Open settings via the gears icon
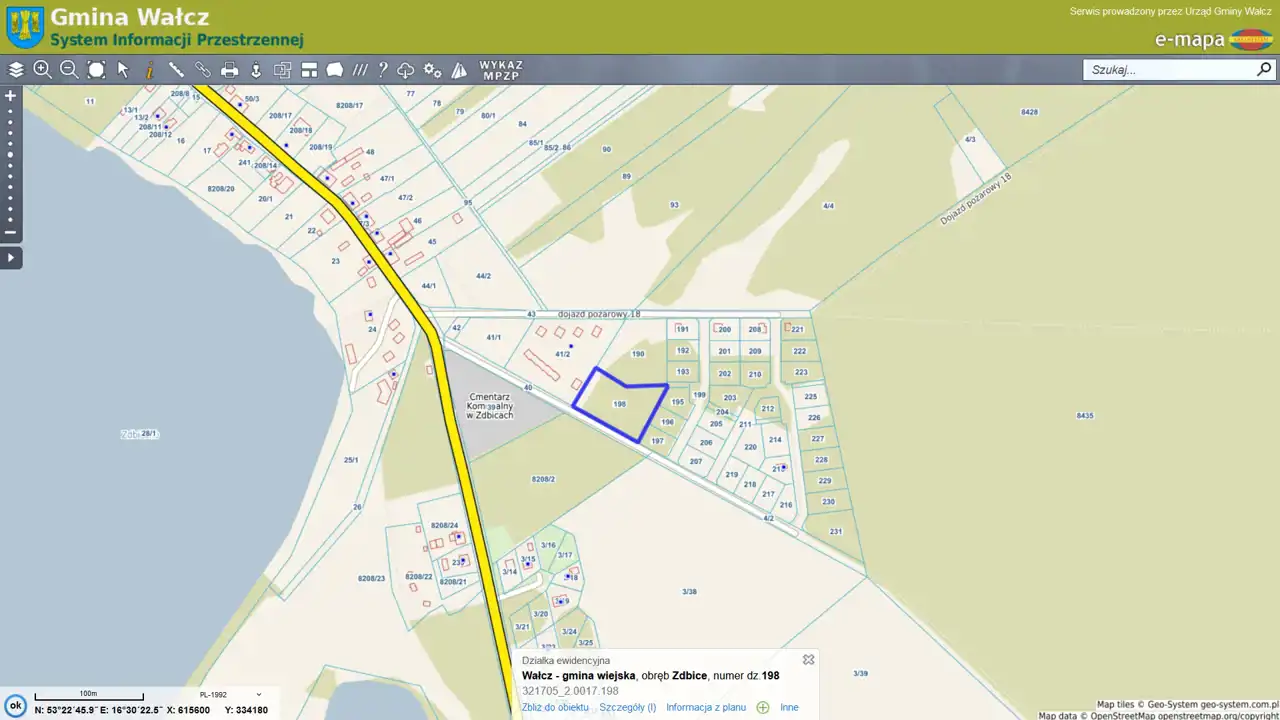Image resolution: width=1280 pixels, height=720 pixels. (432, 70)
